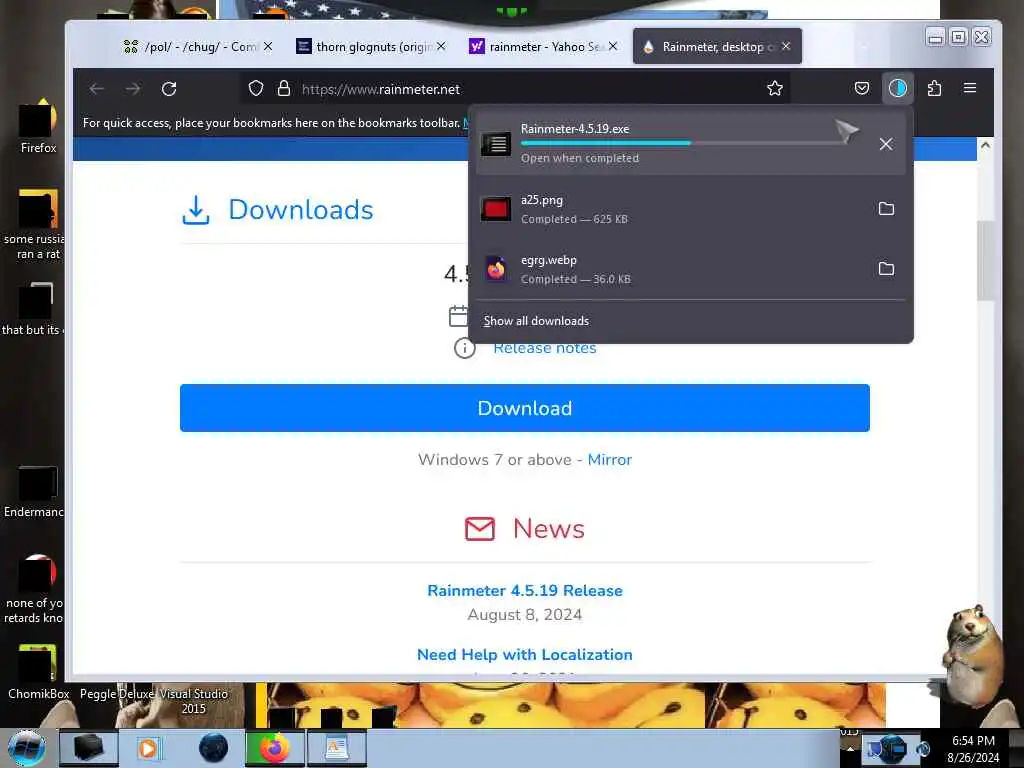Viewport: 1024px width, 768px height.
Task: Click the Rainmeter-4.5.19.exe file name
Action: [x=575, y=129]
